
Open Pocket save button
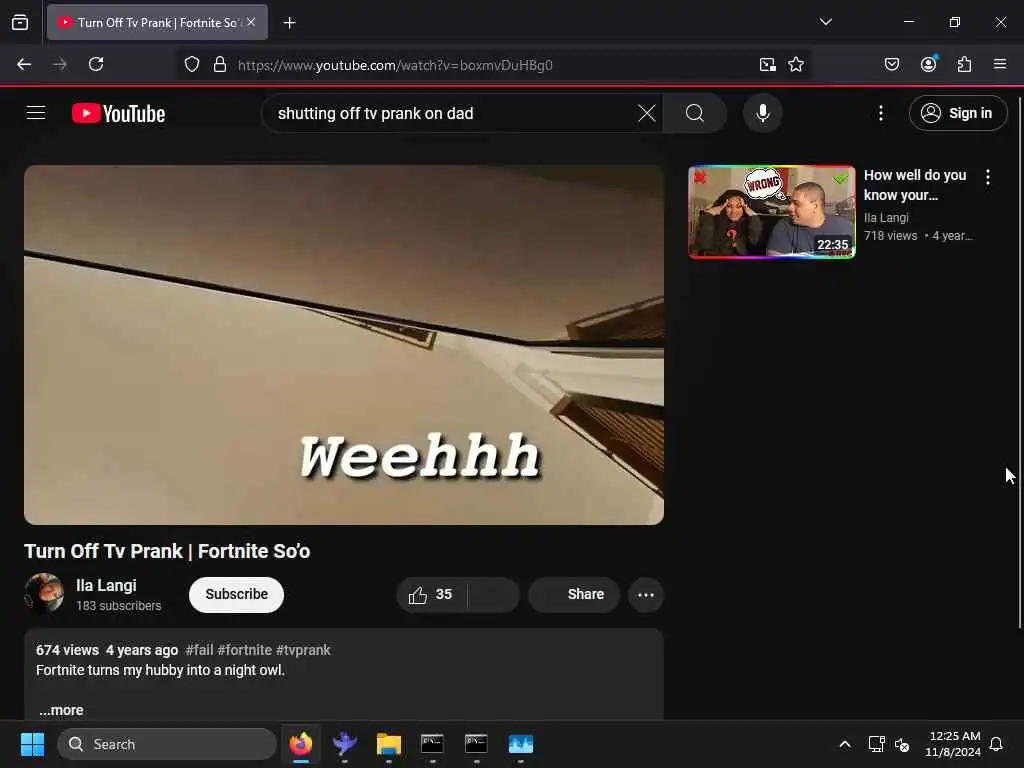tap(891, 64)
